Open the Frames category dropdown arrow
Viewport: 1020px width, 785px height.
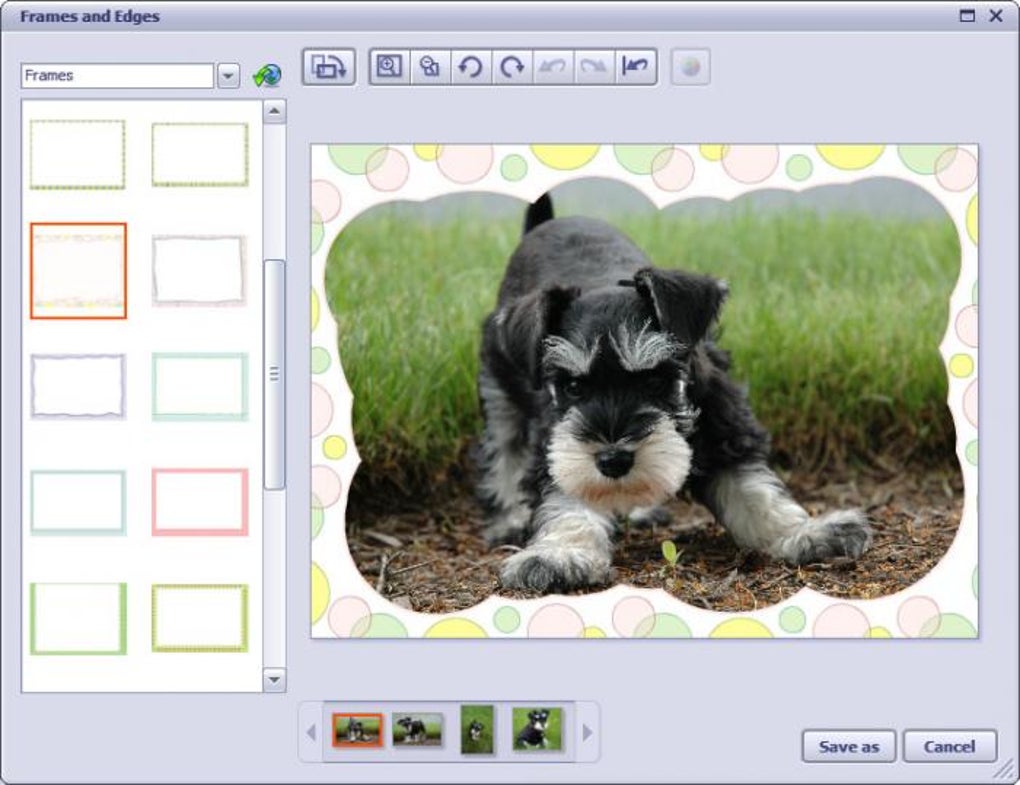[228, 76]
